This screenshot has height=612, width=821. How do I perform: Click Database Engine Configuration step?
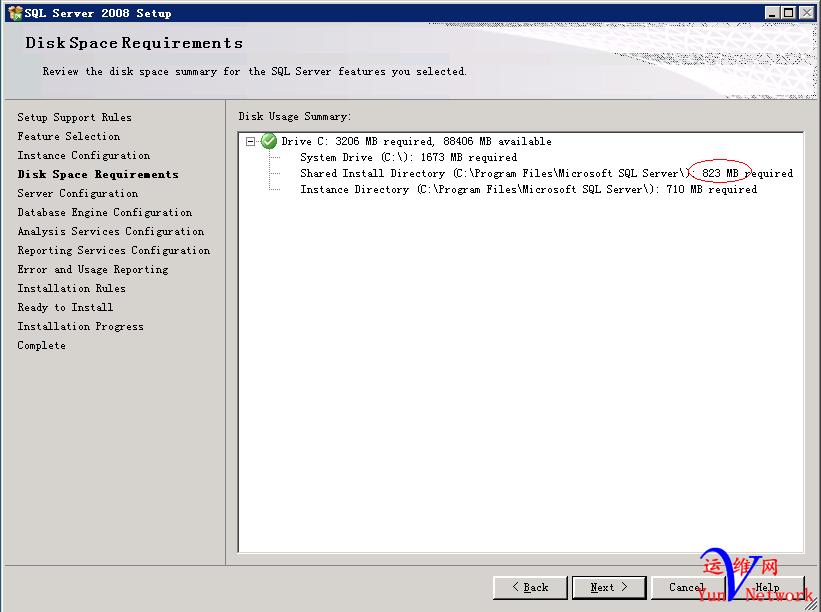pyautogui.click(x=105, y=212)
